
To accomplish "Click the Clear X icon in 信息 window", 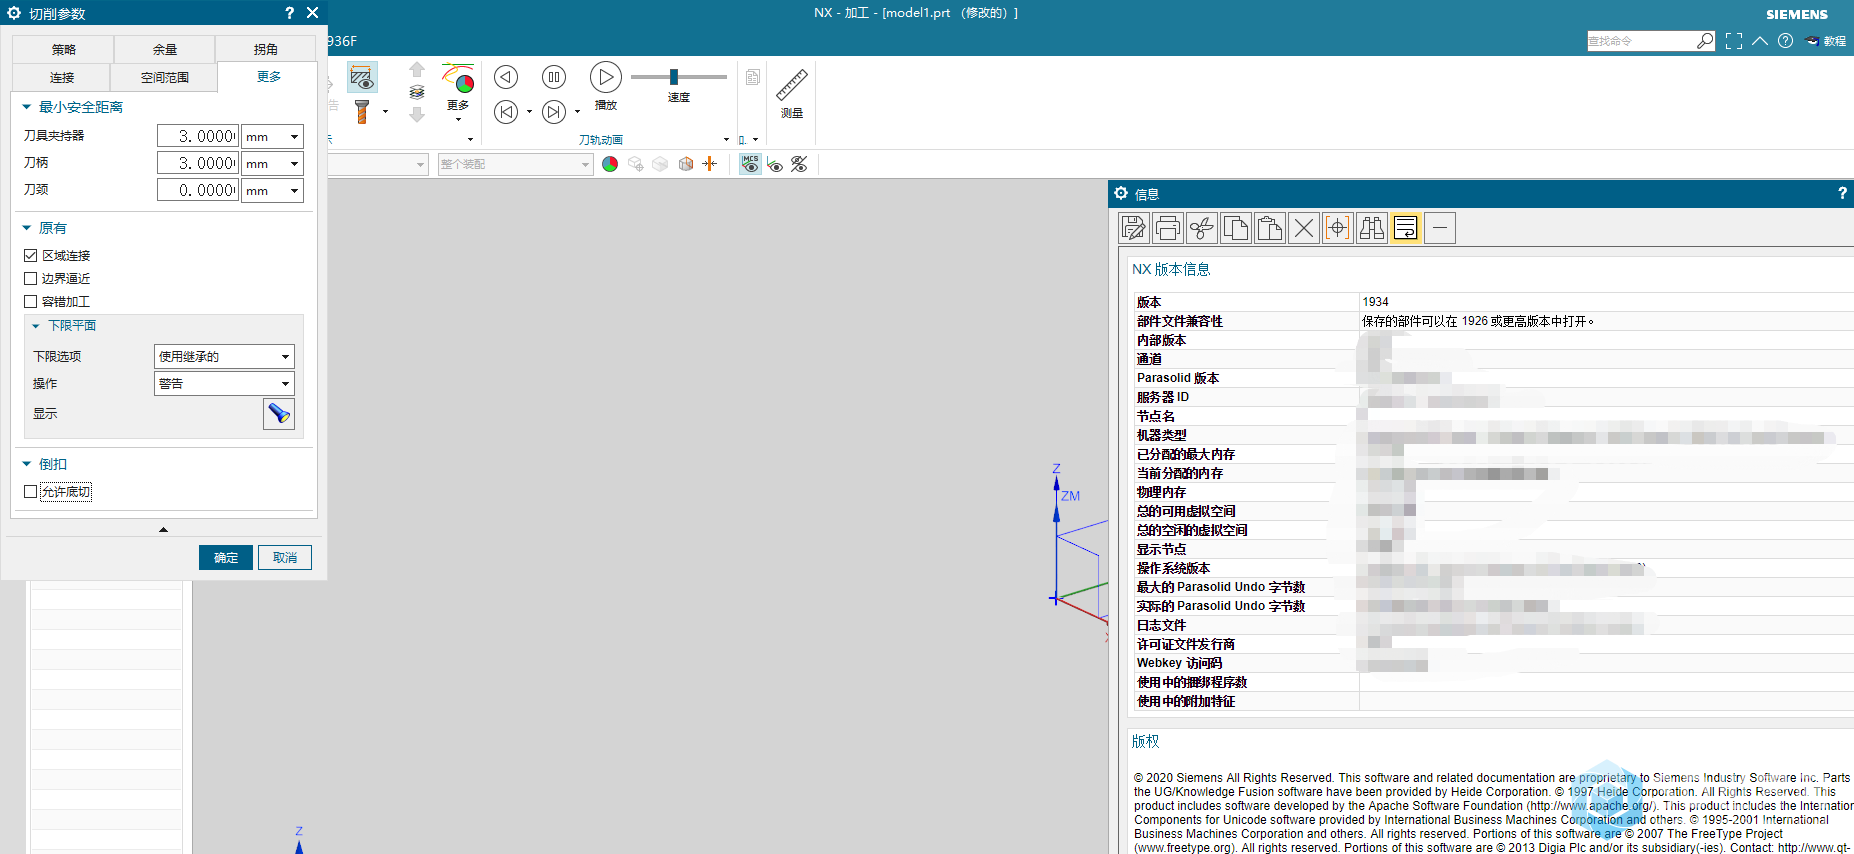I will [1304, 228].
